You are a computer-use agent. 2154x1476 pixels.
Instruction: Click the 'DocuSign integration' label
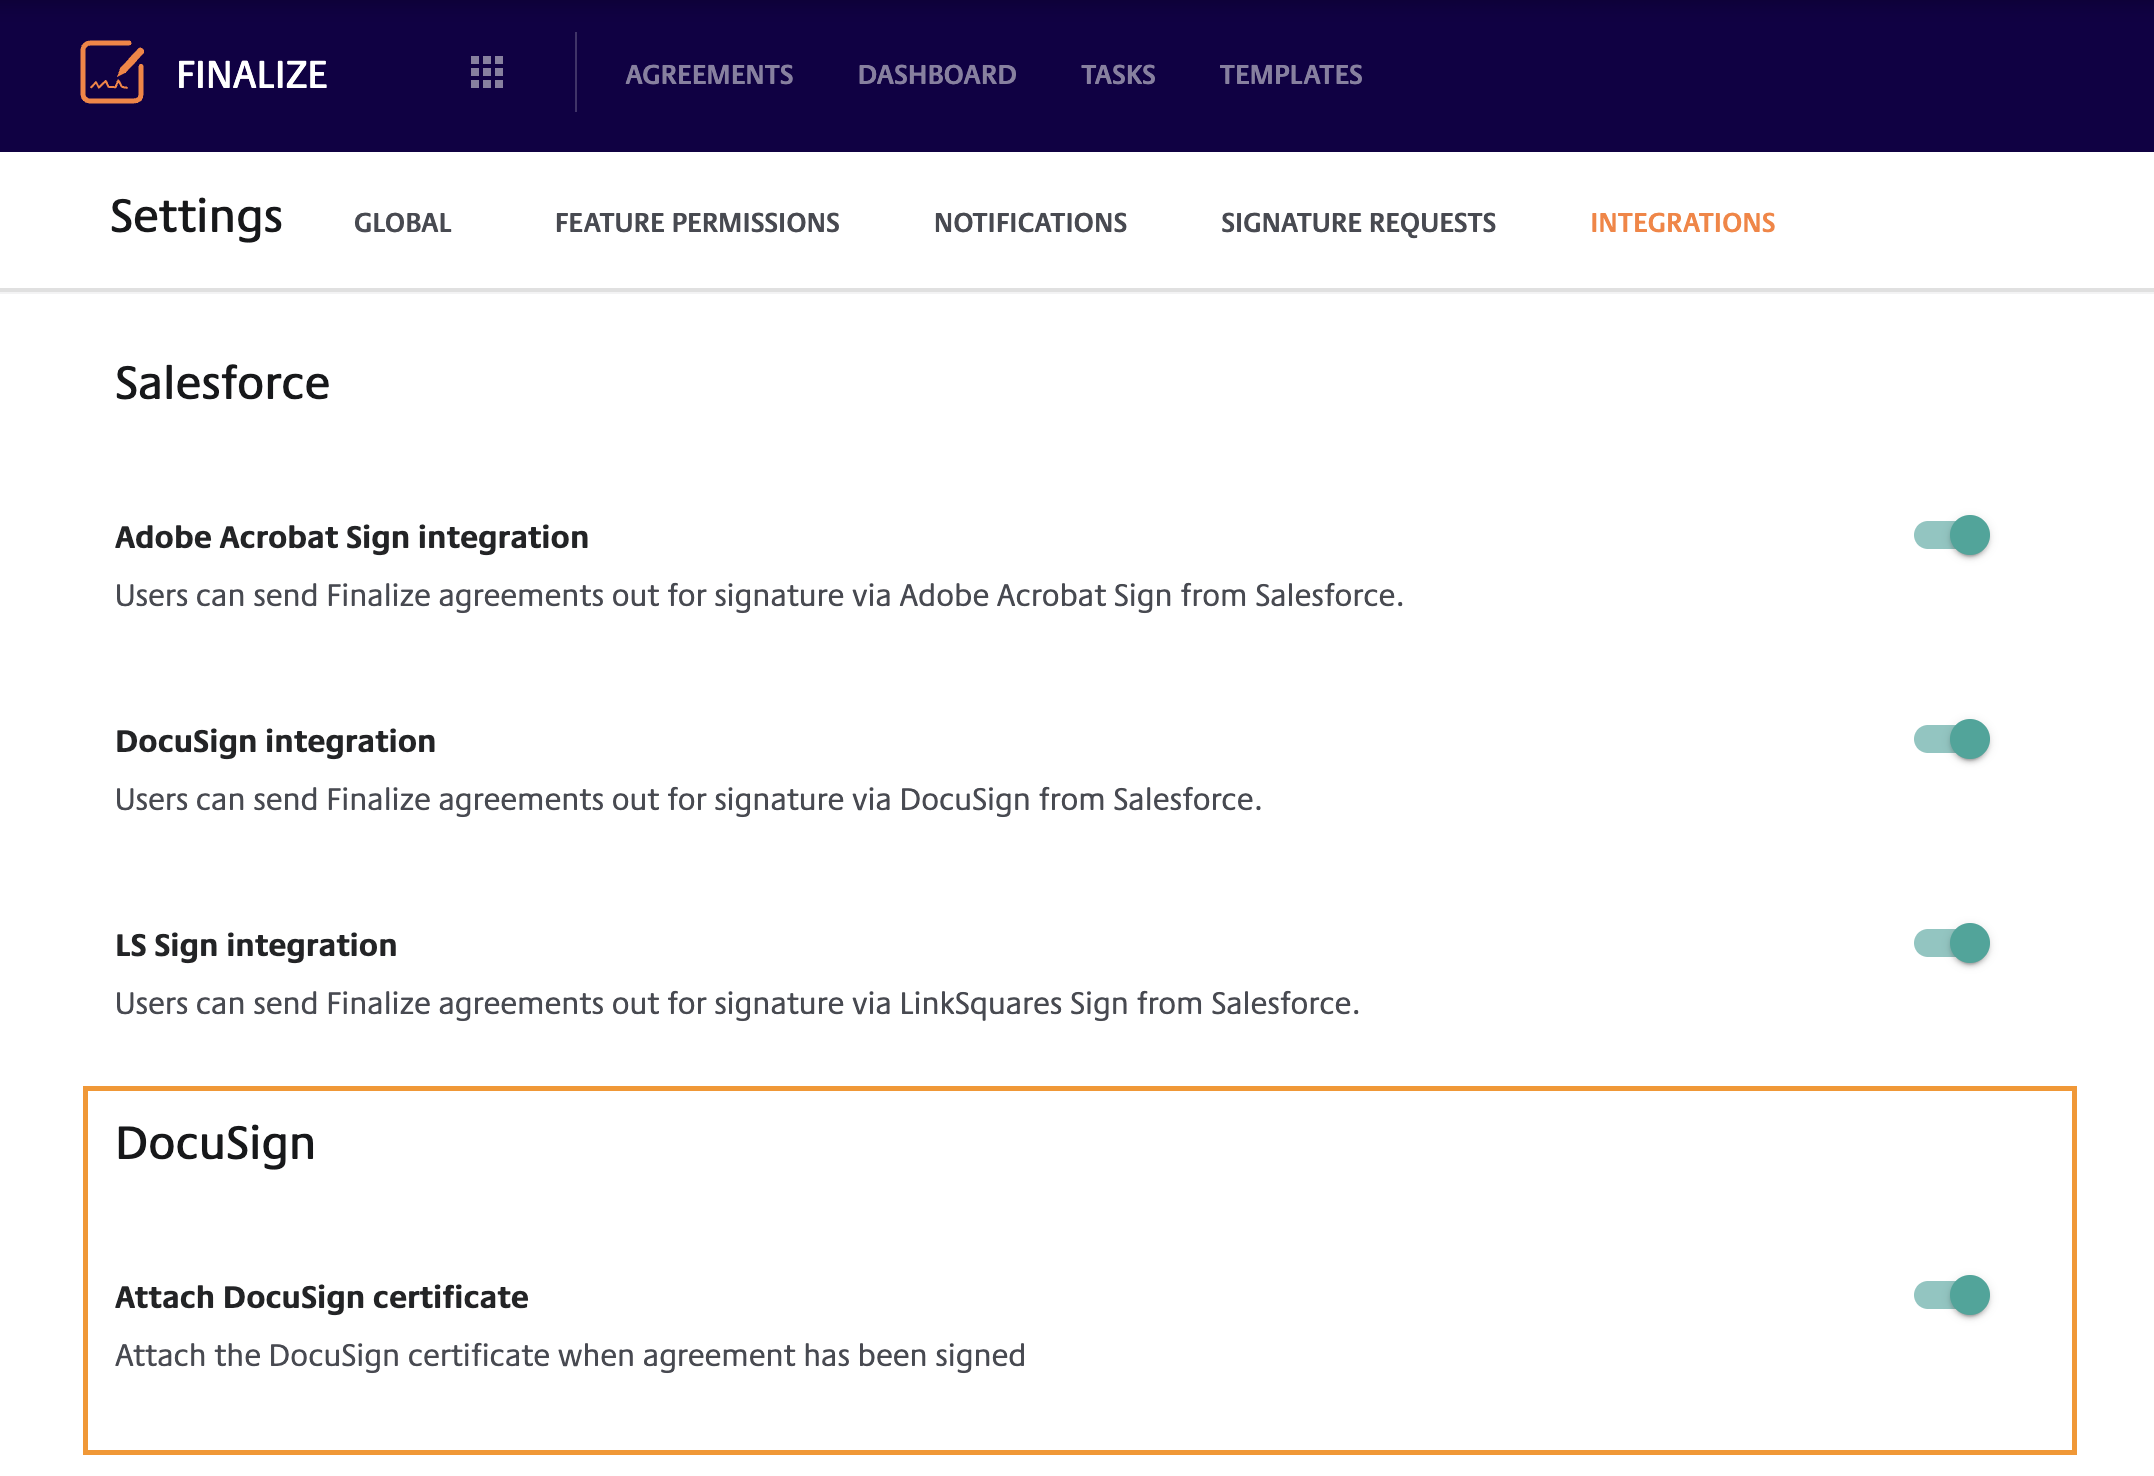[x=275, y=742]
